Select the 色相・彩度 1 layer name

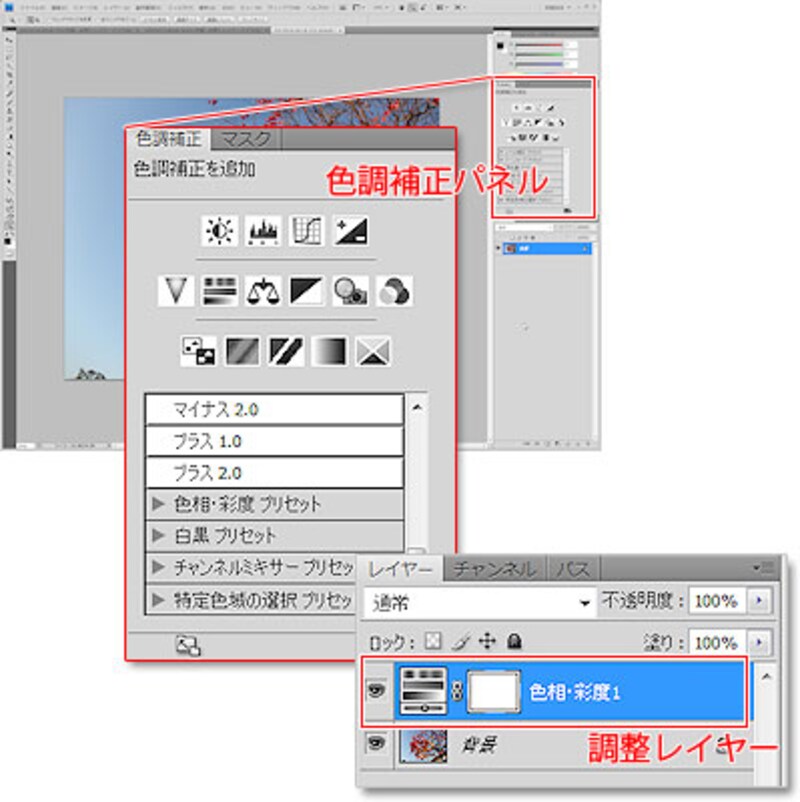point(574,692)
